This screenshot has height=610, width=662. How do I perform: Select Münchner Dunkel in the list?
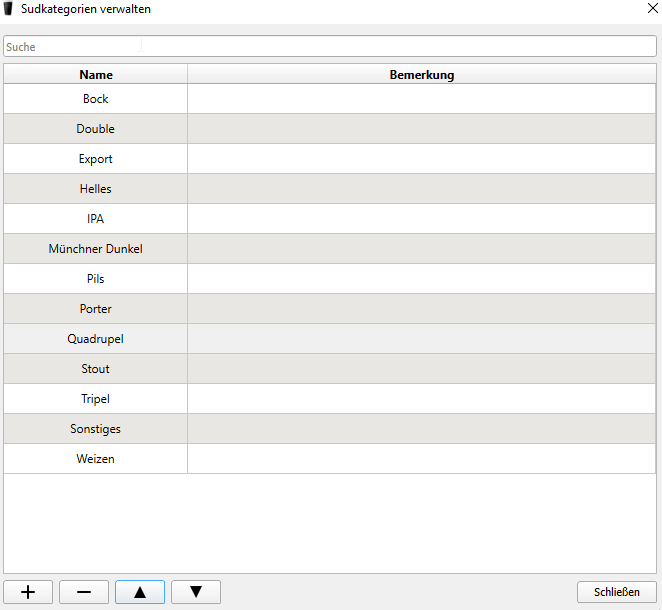96,249
